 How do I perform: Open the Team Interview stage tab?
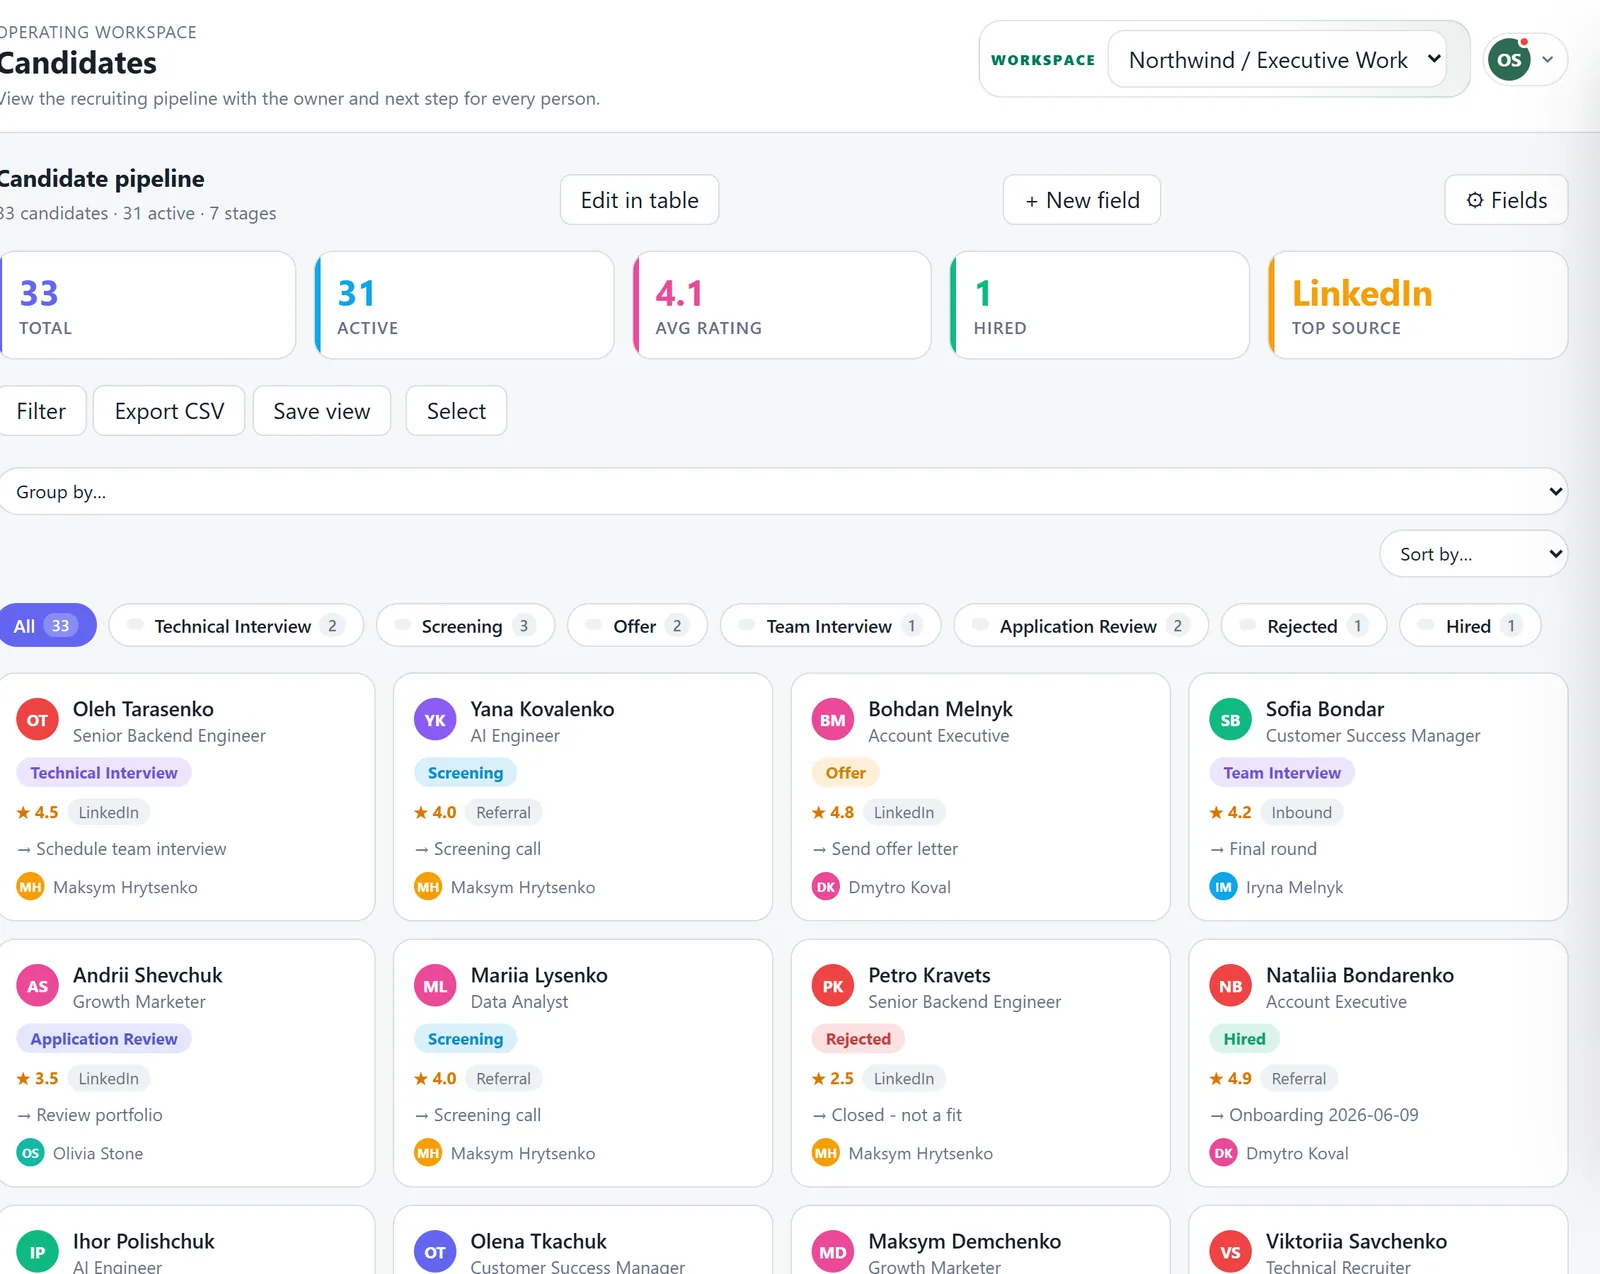(830, 626)
